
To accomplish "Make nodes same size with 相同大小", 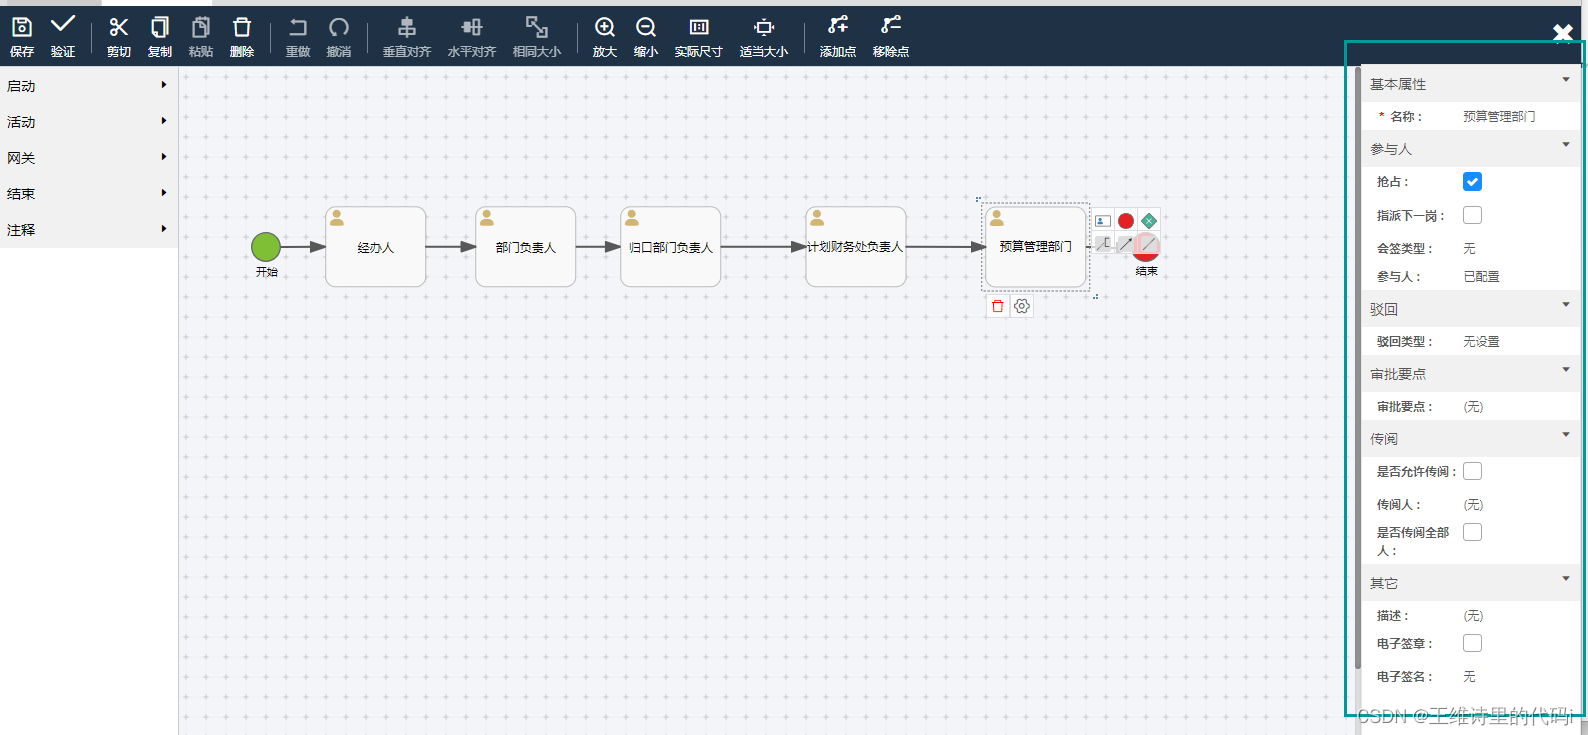I will pos(537,36).
